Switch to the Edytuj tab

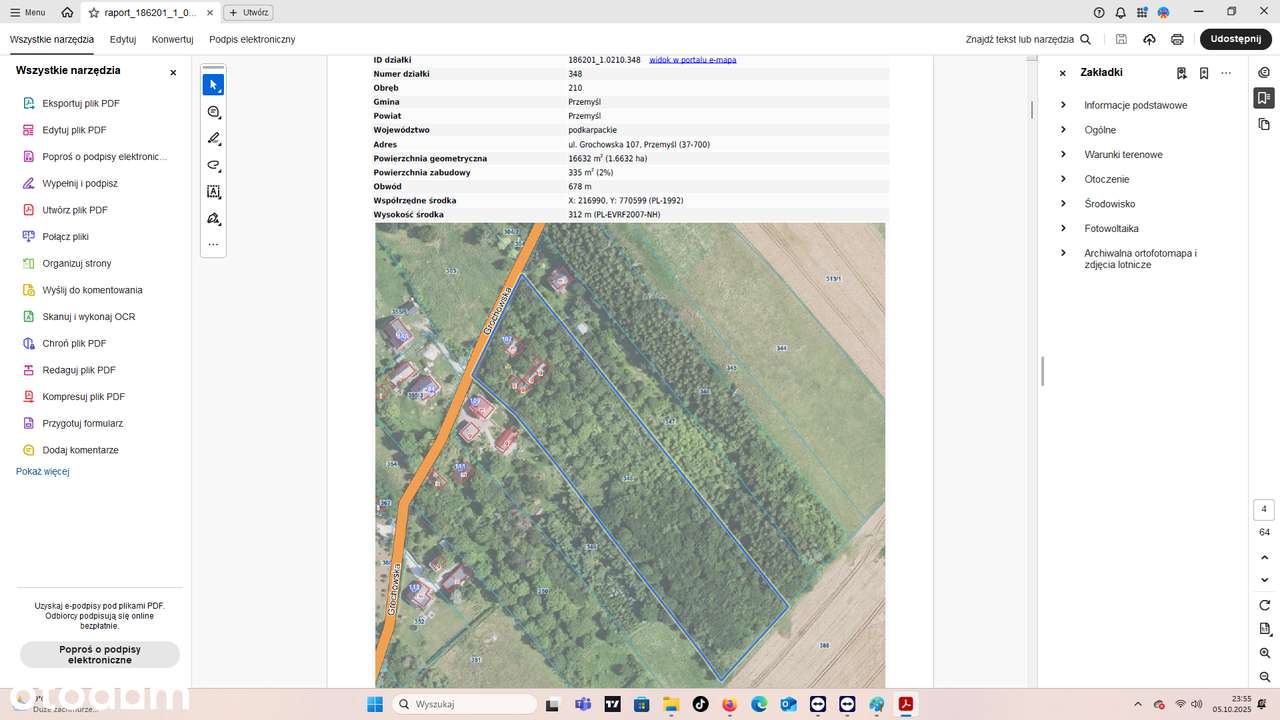123,40
